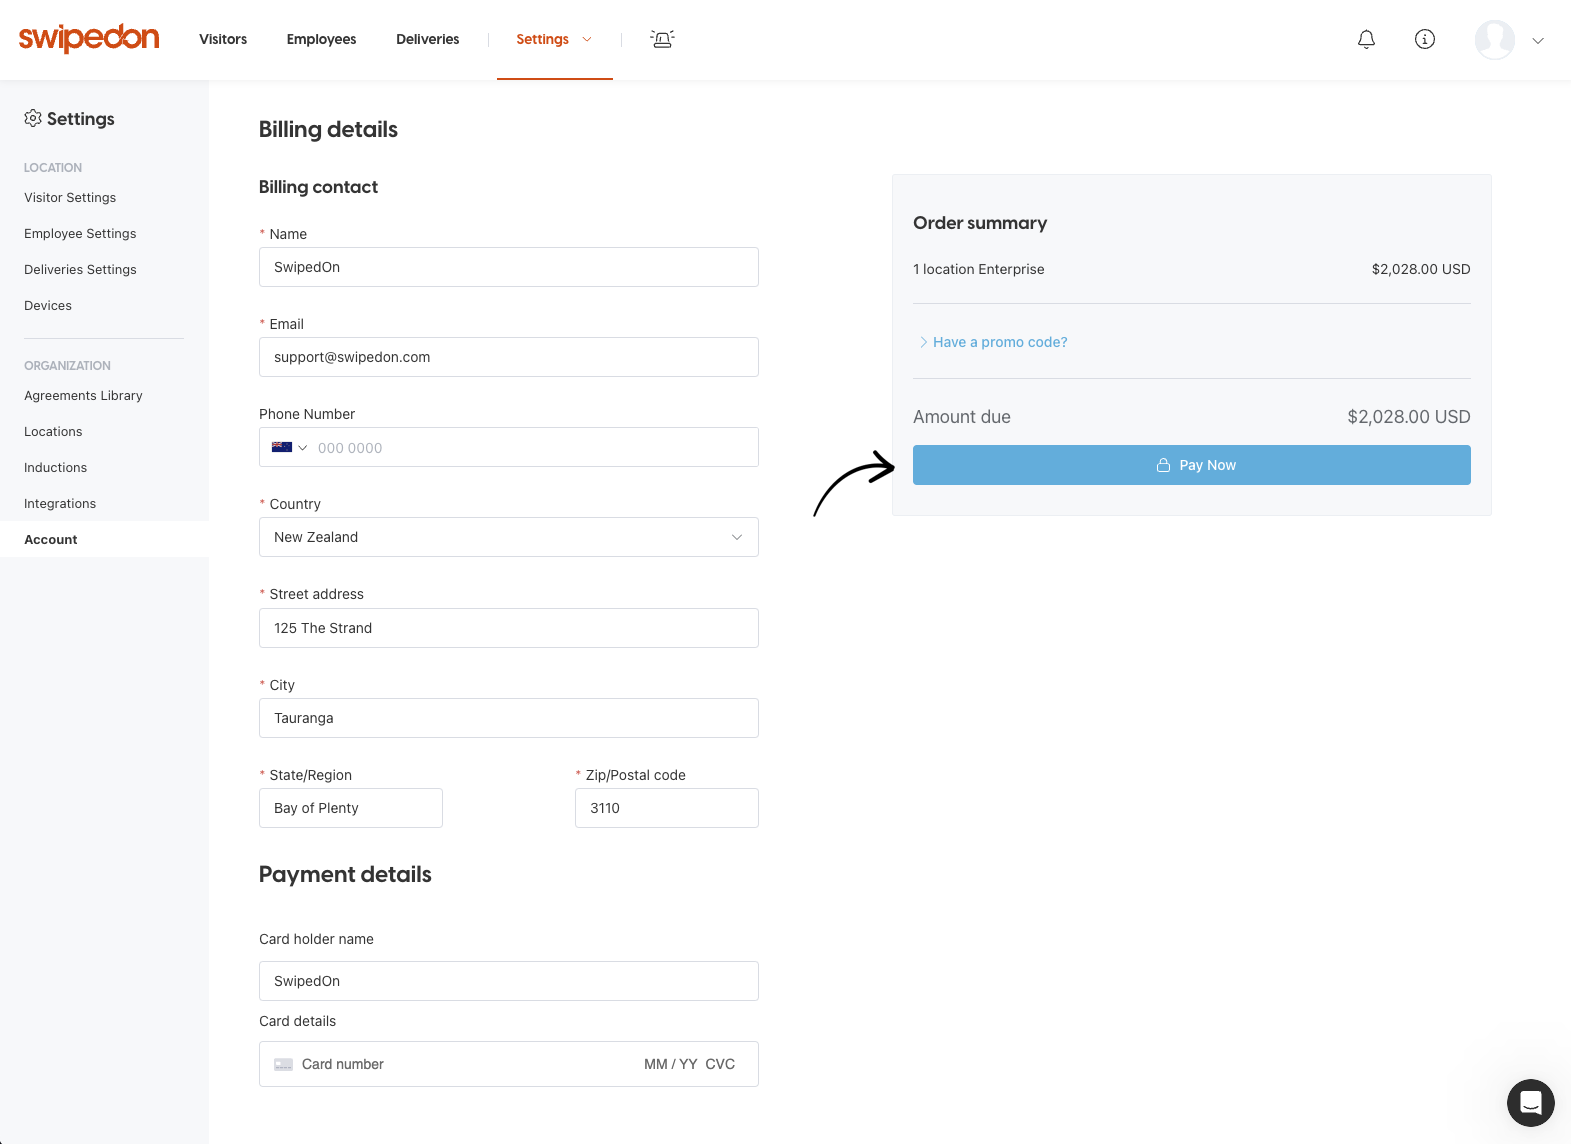Open Deliveries Settings in sidebar
Image resolution: width=1571 pixels, height=1144 pixels.
(x=80, y=269)
